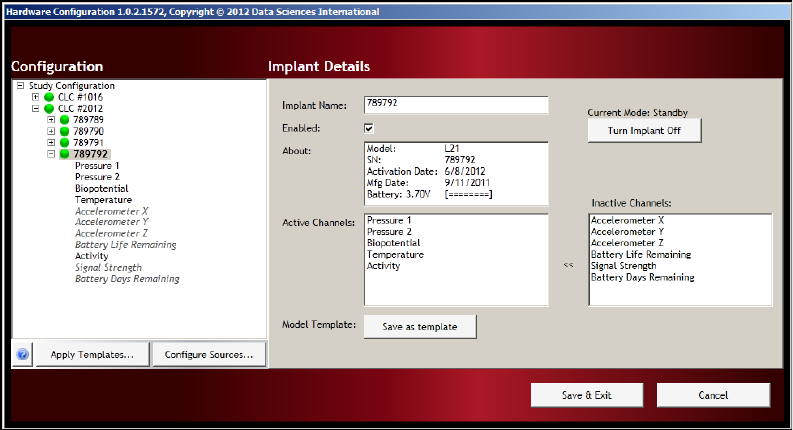This screenshot has width=793, height=430.
Task: Open Configure Sources dialog
Action: (209, 355)
